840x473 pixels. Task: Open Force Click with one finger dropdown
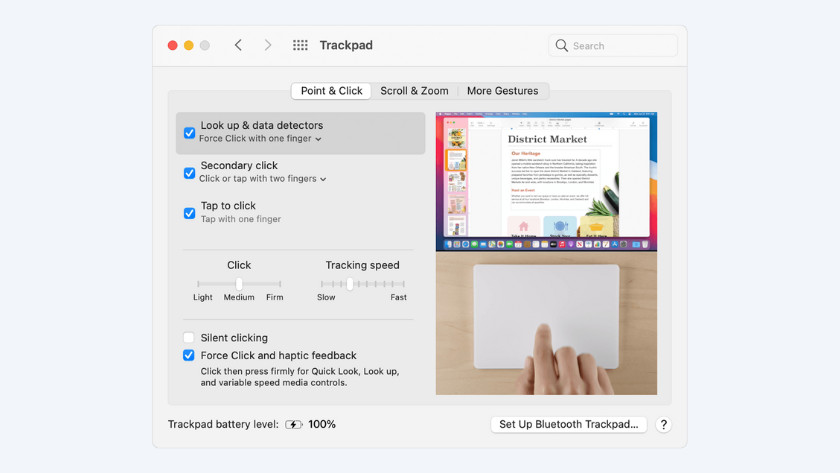260,139
